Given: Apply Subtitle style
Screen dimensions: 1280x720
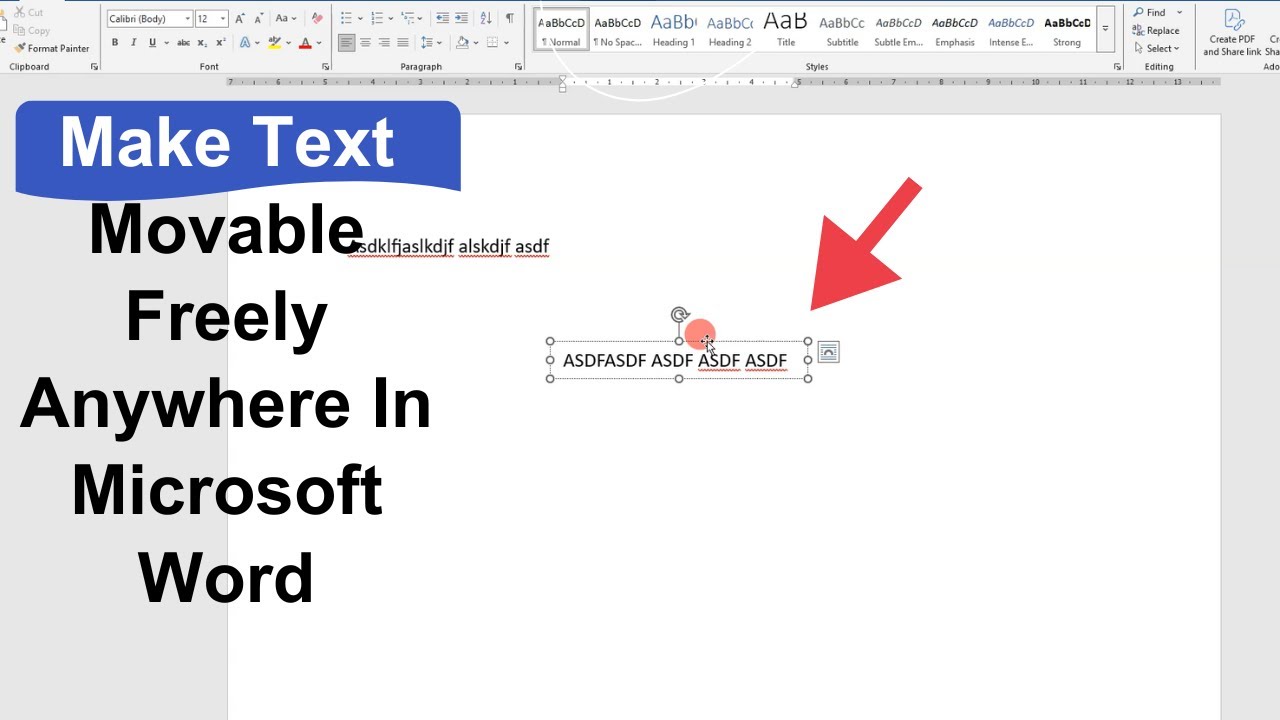Looking at the screenshot, I should (x=842, y=28).
